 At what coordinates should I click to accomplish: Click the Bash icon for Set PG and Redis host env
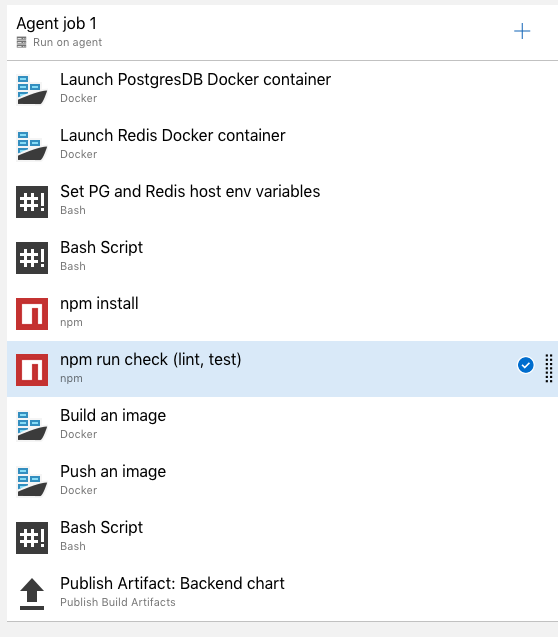(x=32, y=202)
